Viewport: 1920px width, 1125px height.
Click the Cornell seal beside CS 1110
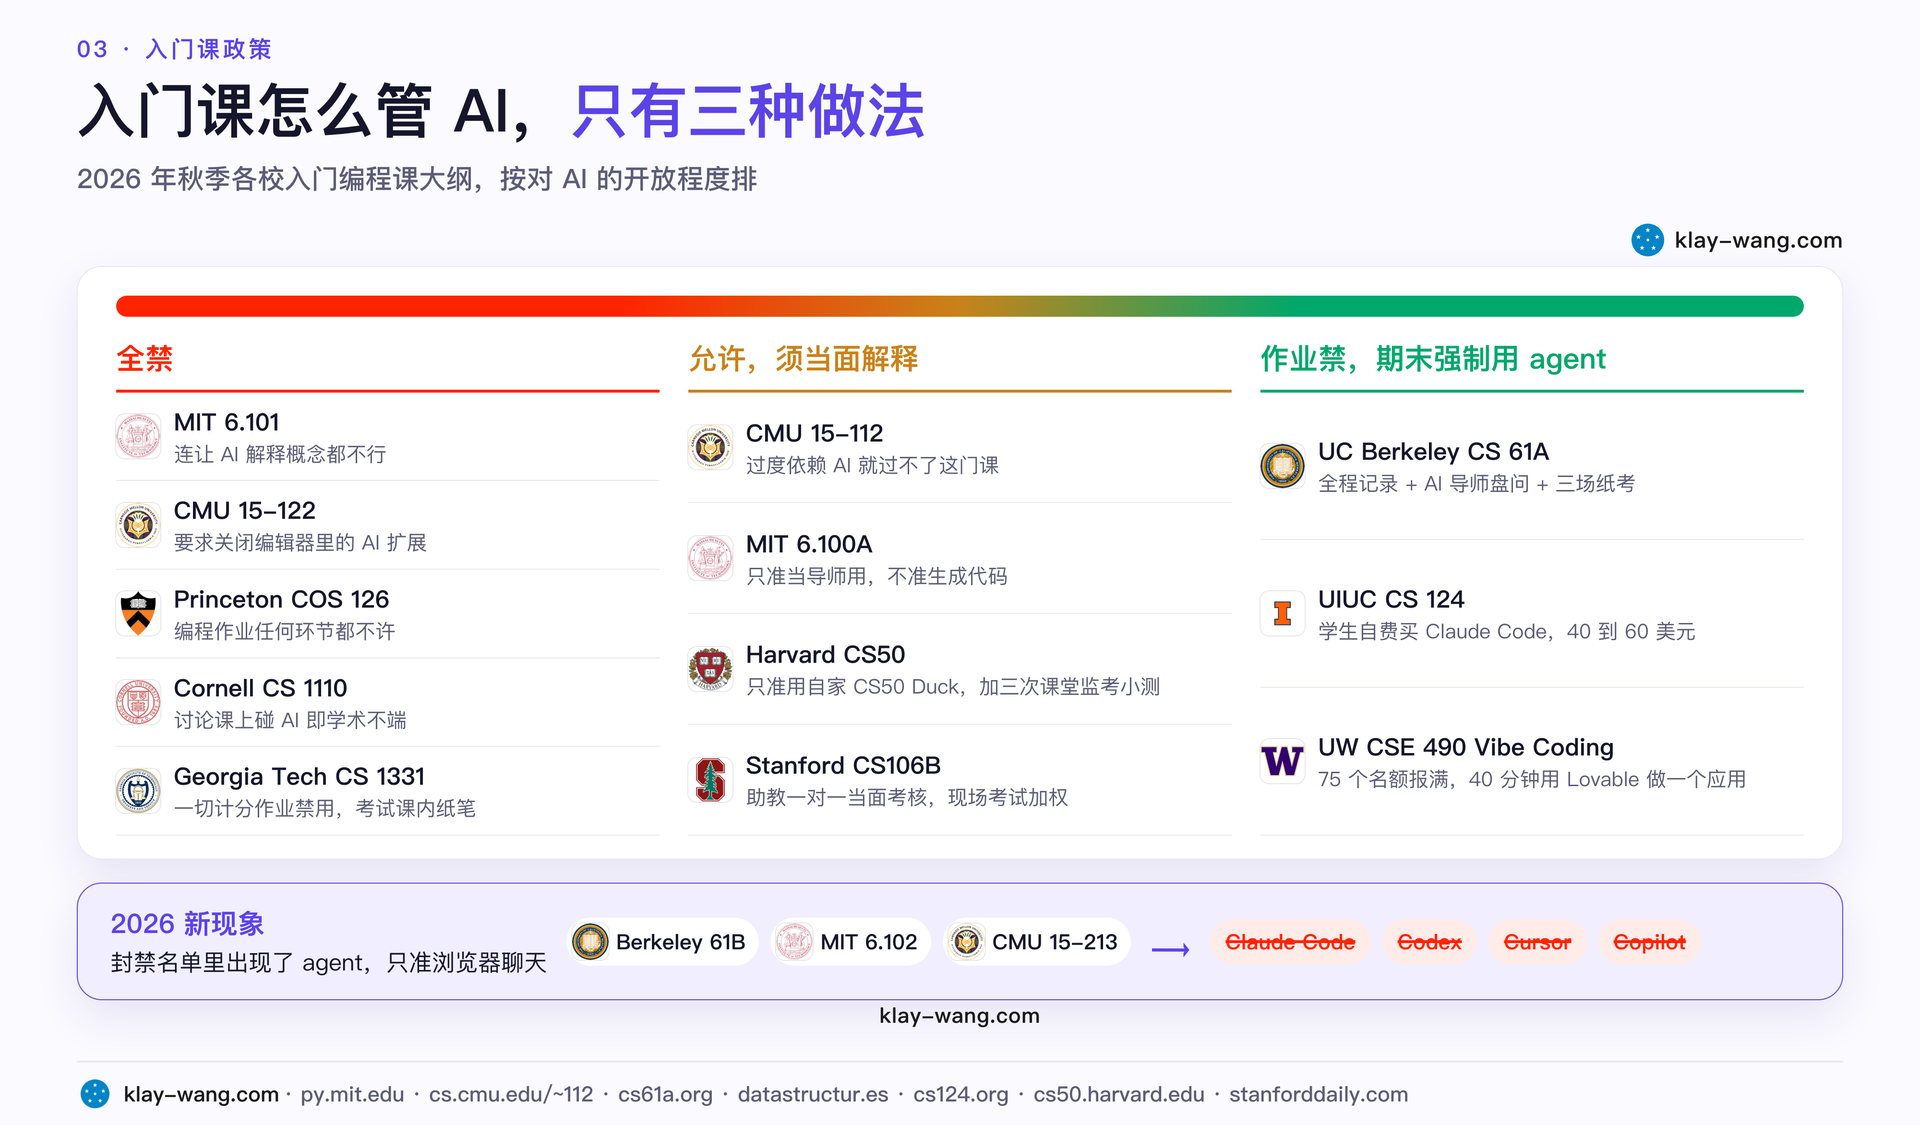click(138, 703)
